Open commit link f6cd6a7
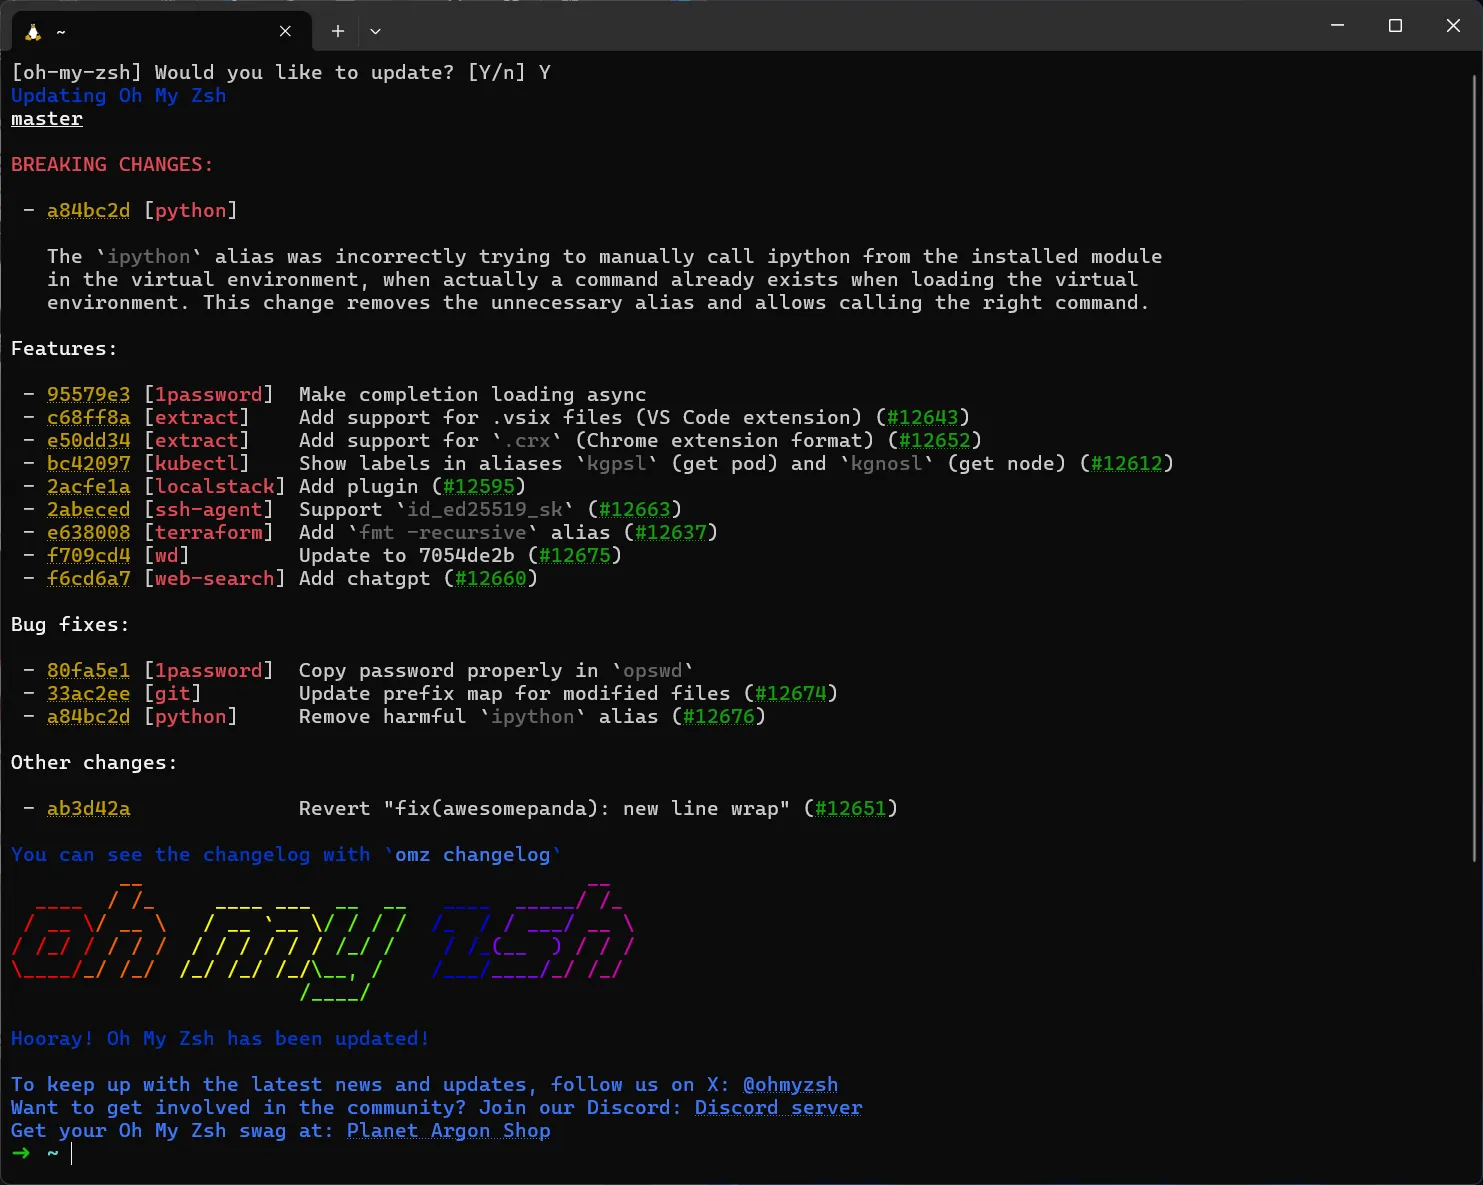 point(88,578)
